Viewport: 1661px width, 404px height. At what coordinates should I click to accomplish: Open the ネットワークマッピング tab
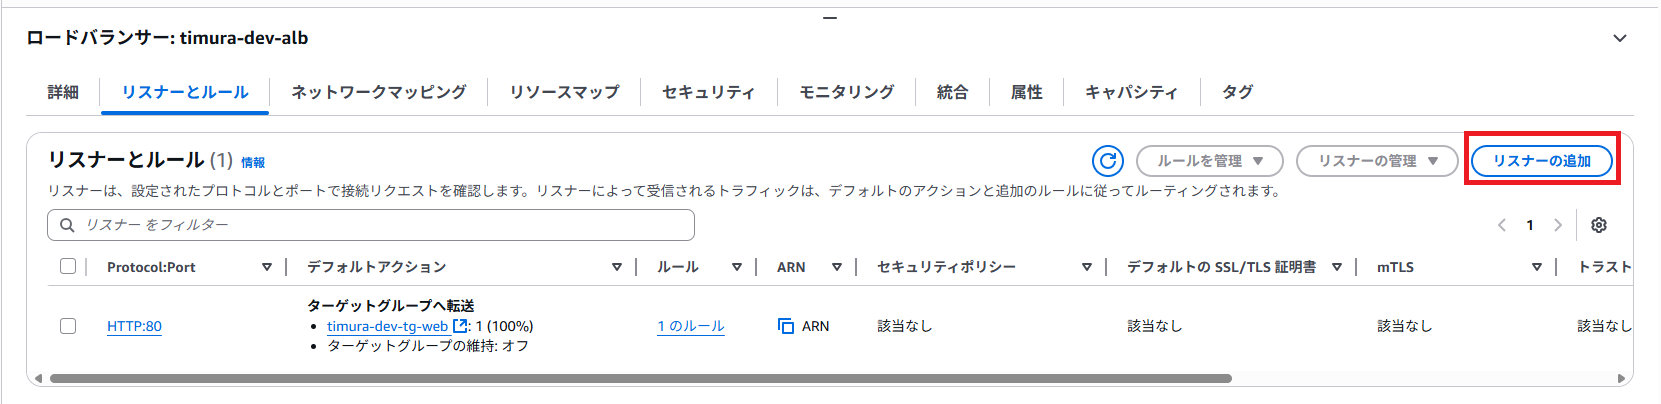pos(379,92)
